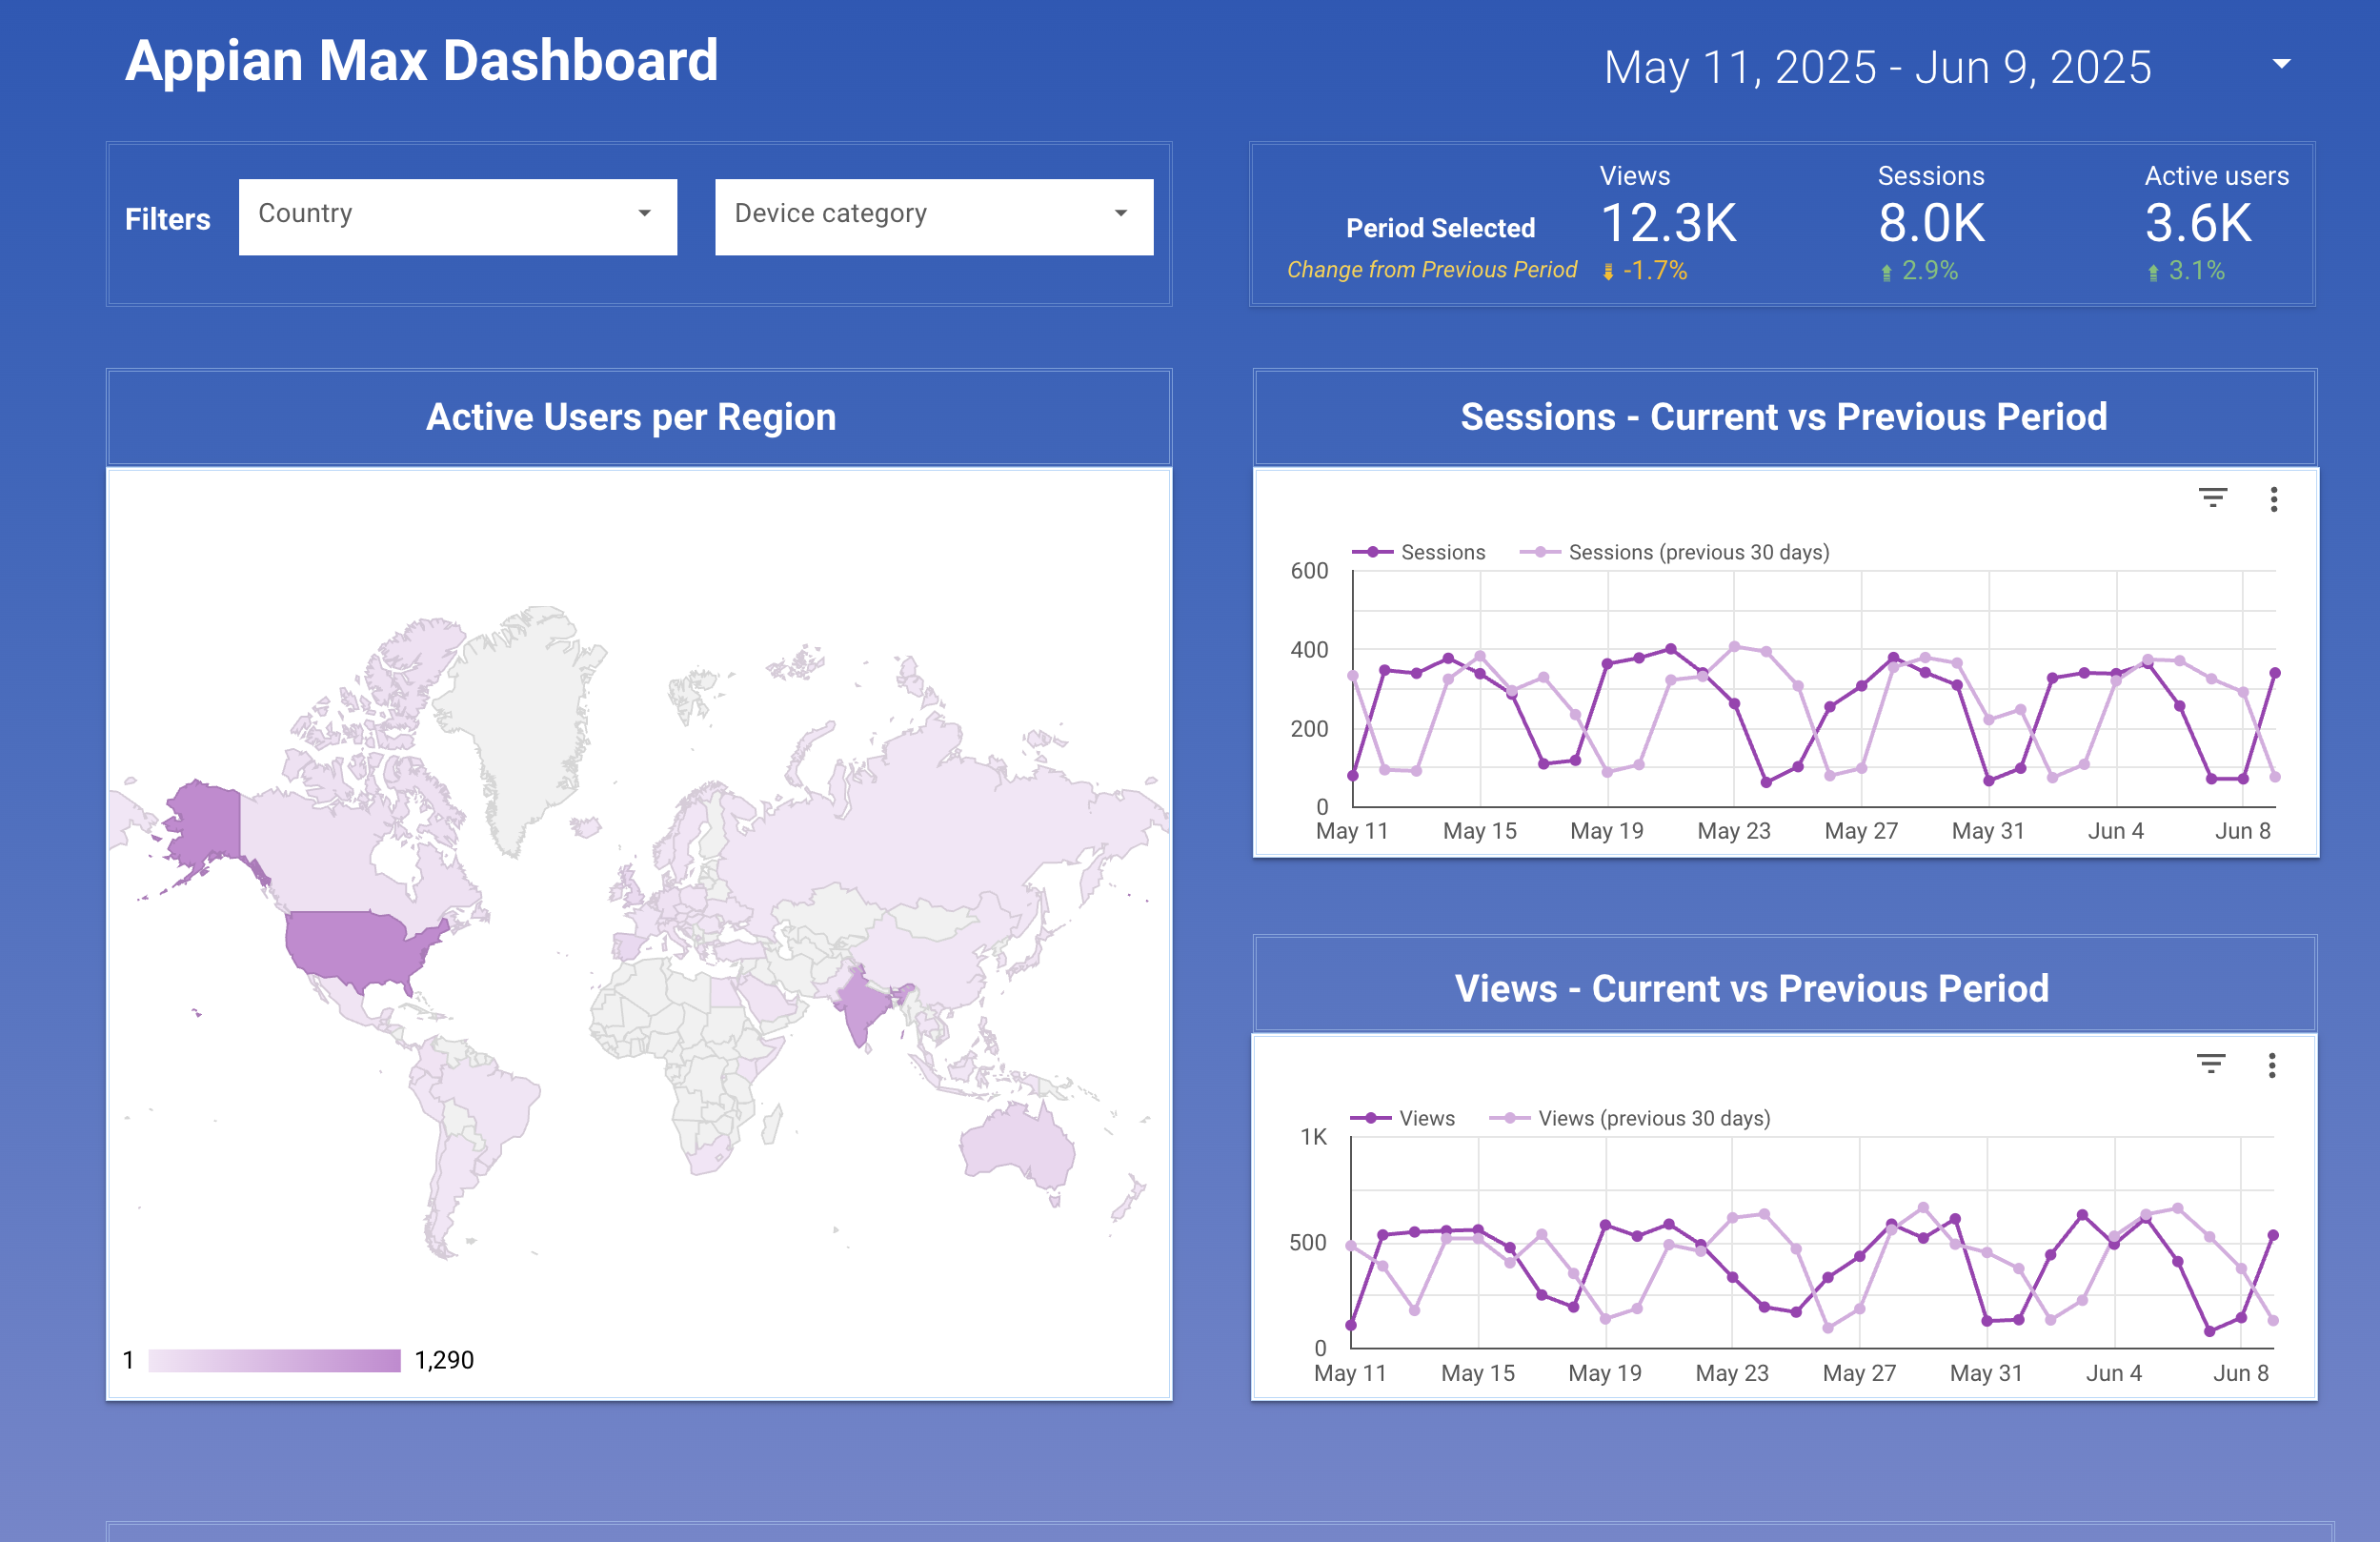2380x1542 pixels.
Task: Open the Device category filter dropdown
Action: click(x=933, y=216)
